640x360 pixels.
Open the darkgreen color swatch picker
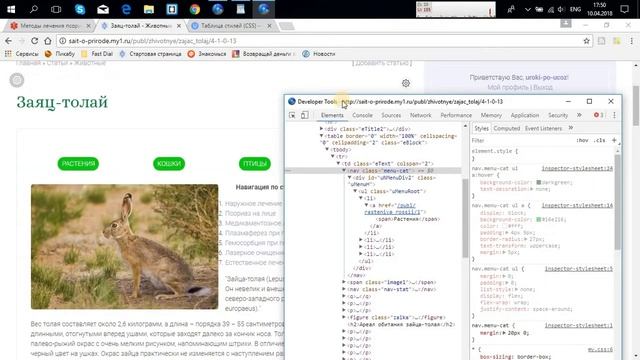538,182
